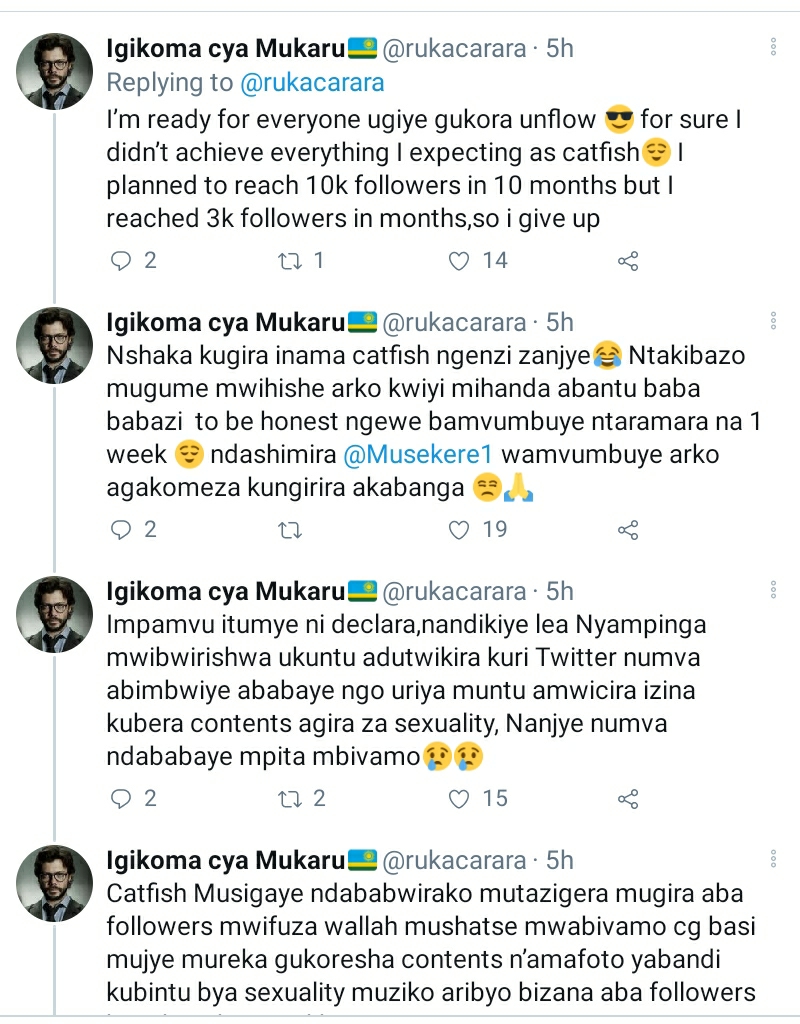Retweet the tweet with 2 retweets

(289, 799)
